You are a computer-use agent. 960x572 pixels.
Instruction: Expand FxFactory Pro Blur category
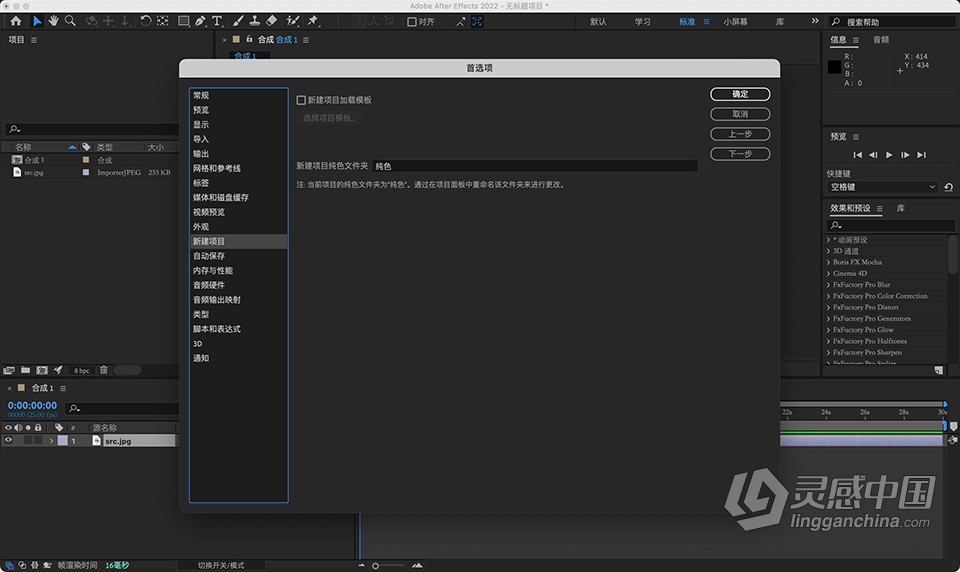pos(828,285)
